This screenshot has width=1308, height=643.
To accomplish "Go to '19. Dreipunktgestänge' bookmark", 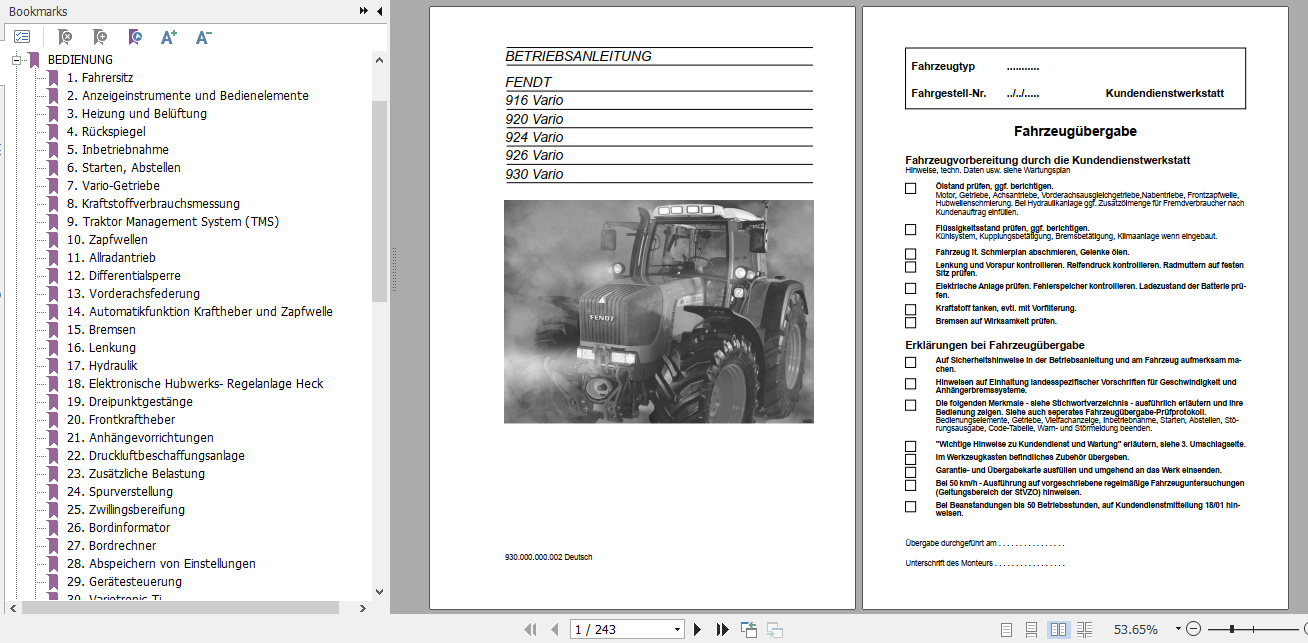I will (x=130, y=402).
